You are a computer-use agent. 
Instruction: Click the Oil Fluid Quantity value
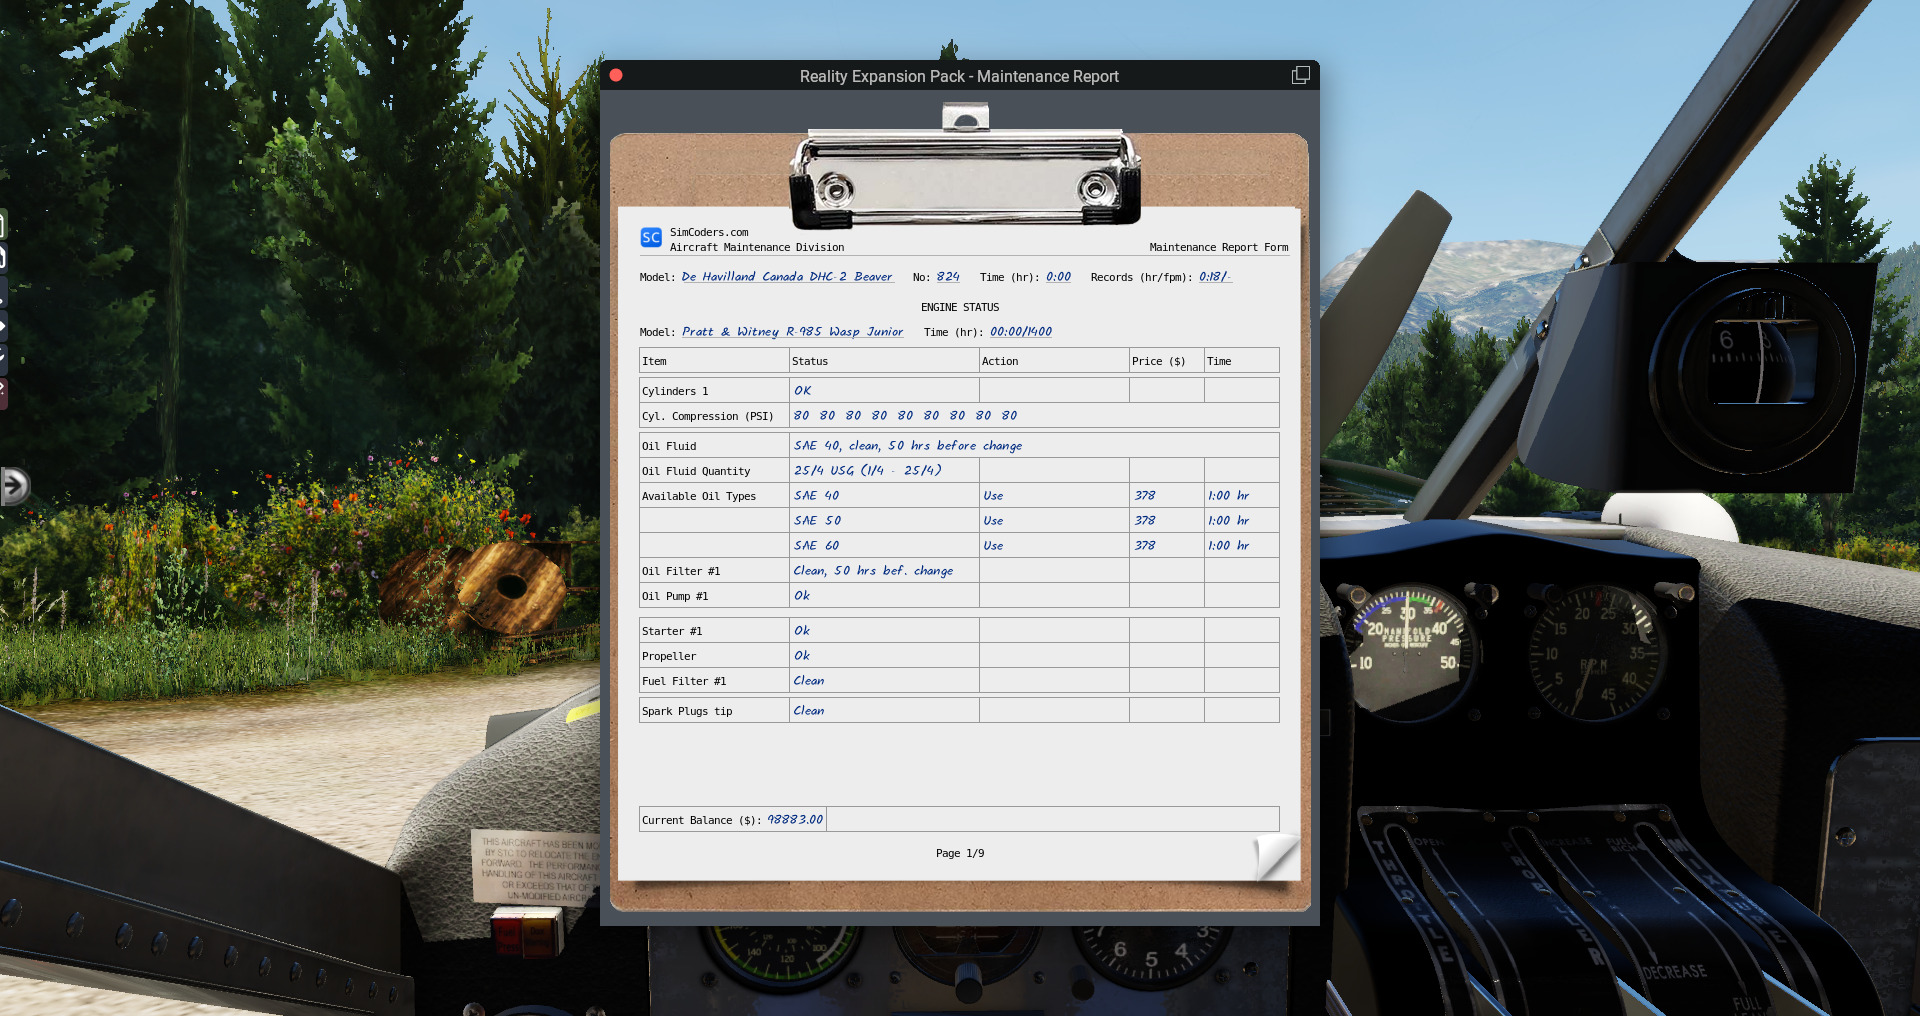(868, 471)
